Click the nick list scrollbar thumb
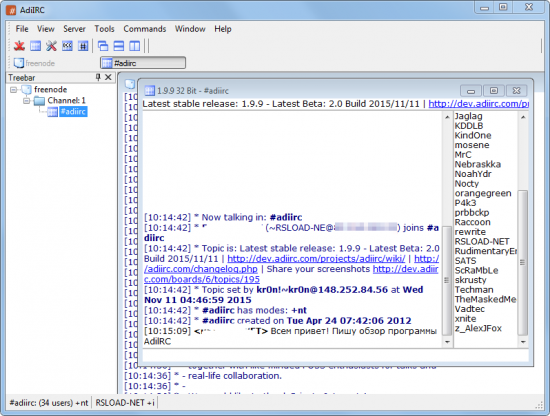 click(x=523, y=263)
